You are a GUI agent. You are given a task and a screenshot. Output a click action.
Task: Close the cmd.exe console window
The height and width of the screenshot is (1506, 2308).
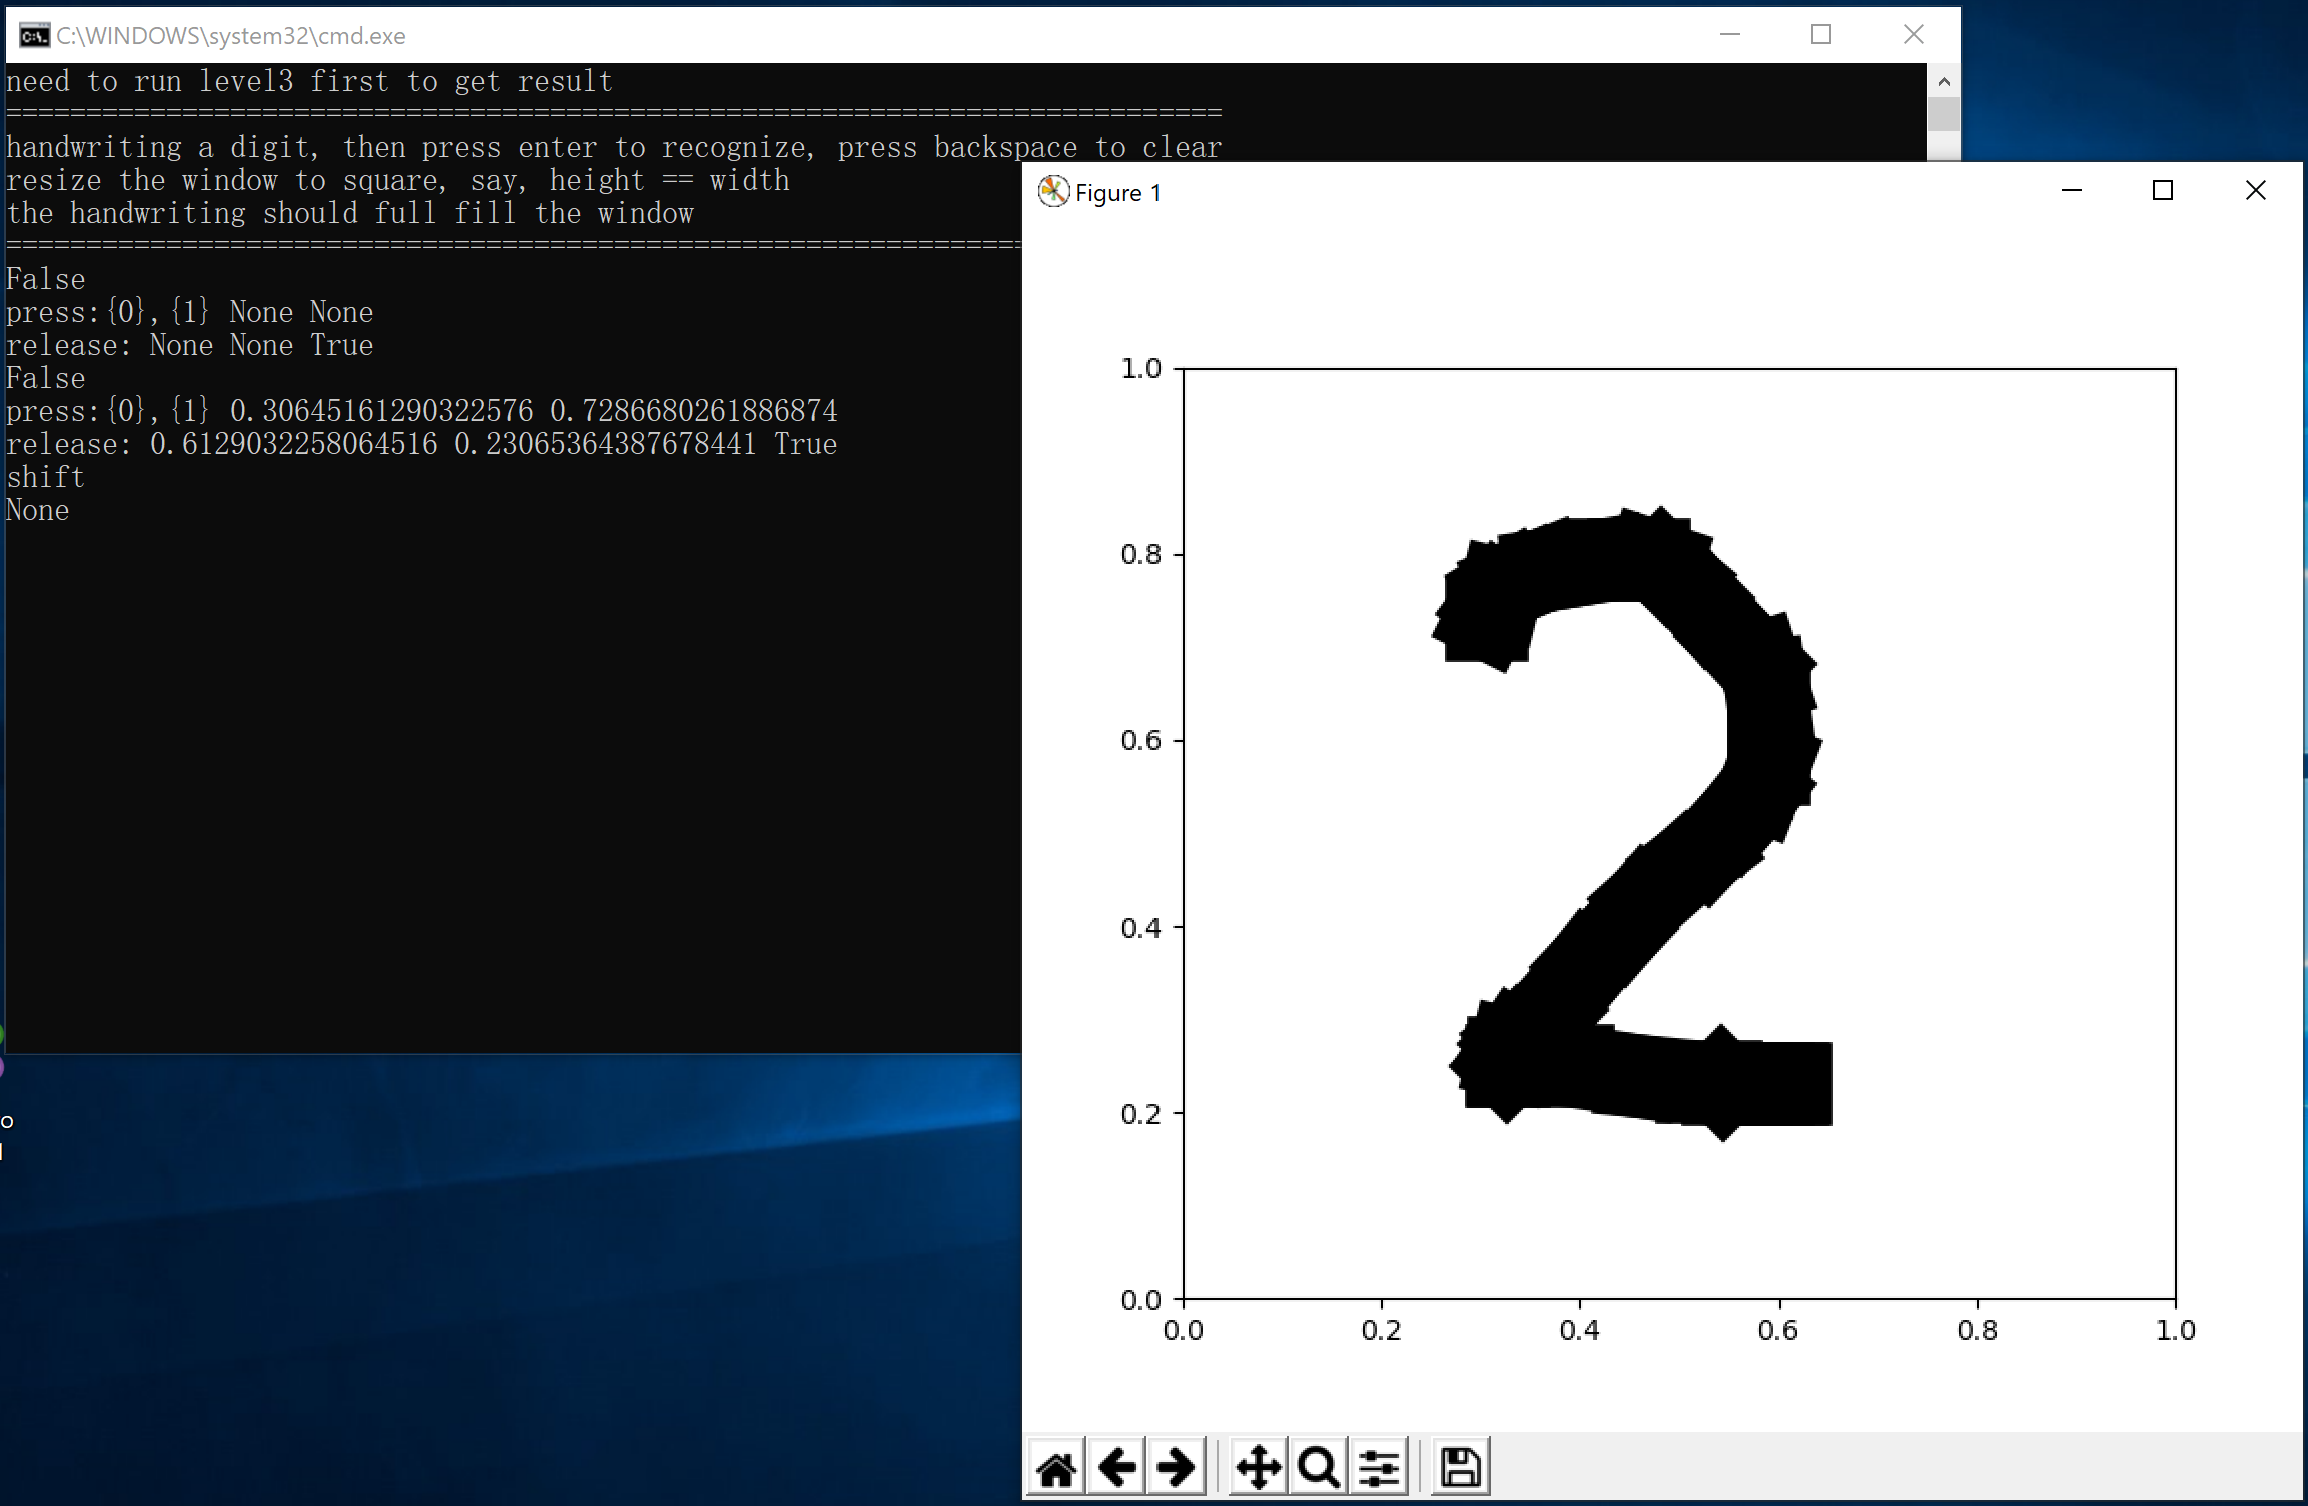coord(1913,35)
